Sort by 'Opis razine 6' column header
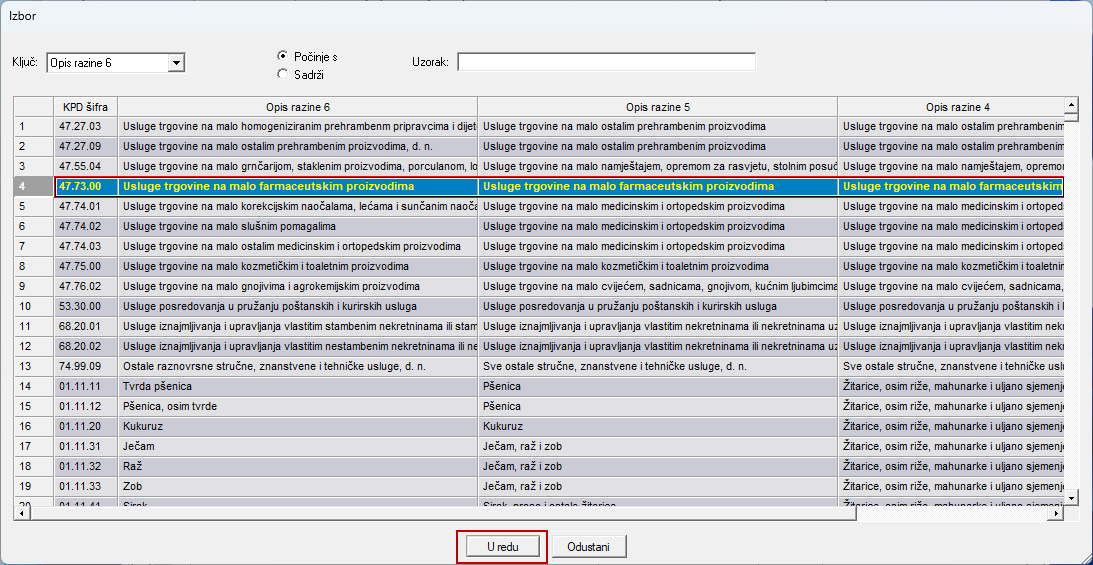The width and height of the screenshot is (1093, 565). coord(297,106)
